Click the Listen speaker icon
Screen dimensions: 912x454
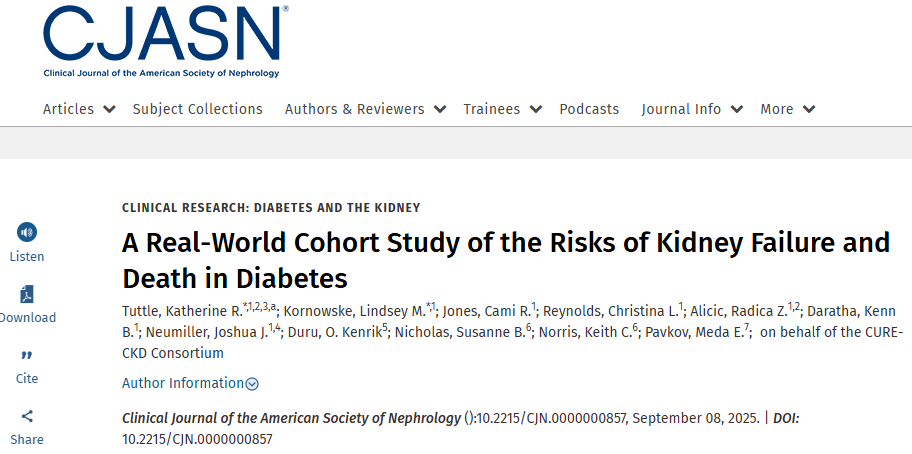click(27, 232)
